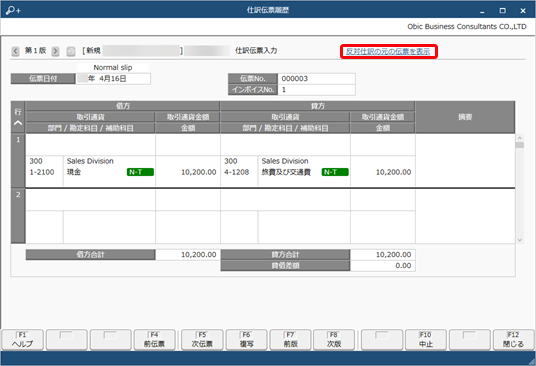Click the small history icon beside version arrows

point(71,51)
